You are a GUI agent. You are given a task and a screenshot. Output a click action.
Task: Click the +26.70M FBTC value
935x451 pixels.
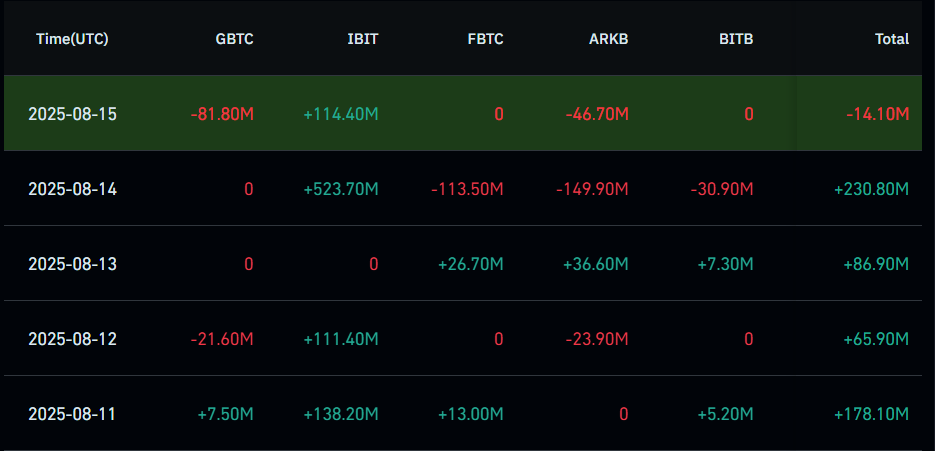(x=471, y=264)
